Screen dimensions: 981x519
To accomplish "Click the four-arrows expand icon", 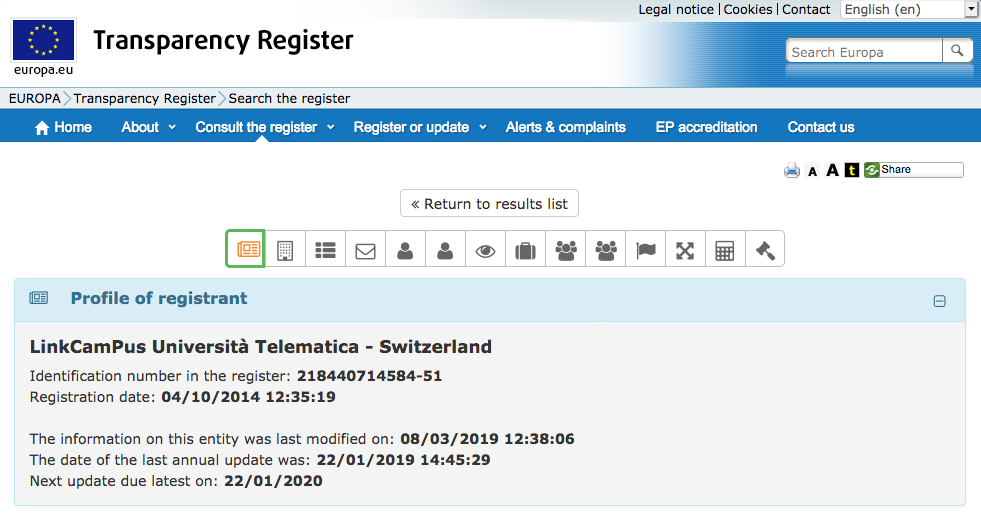I will click(685, 250).
